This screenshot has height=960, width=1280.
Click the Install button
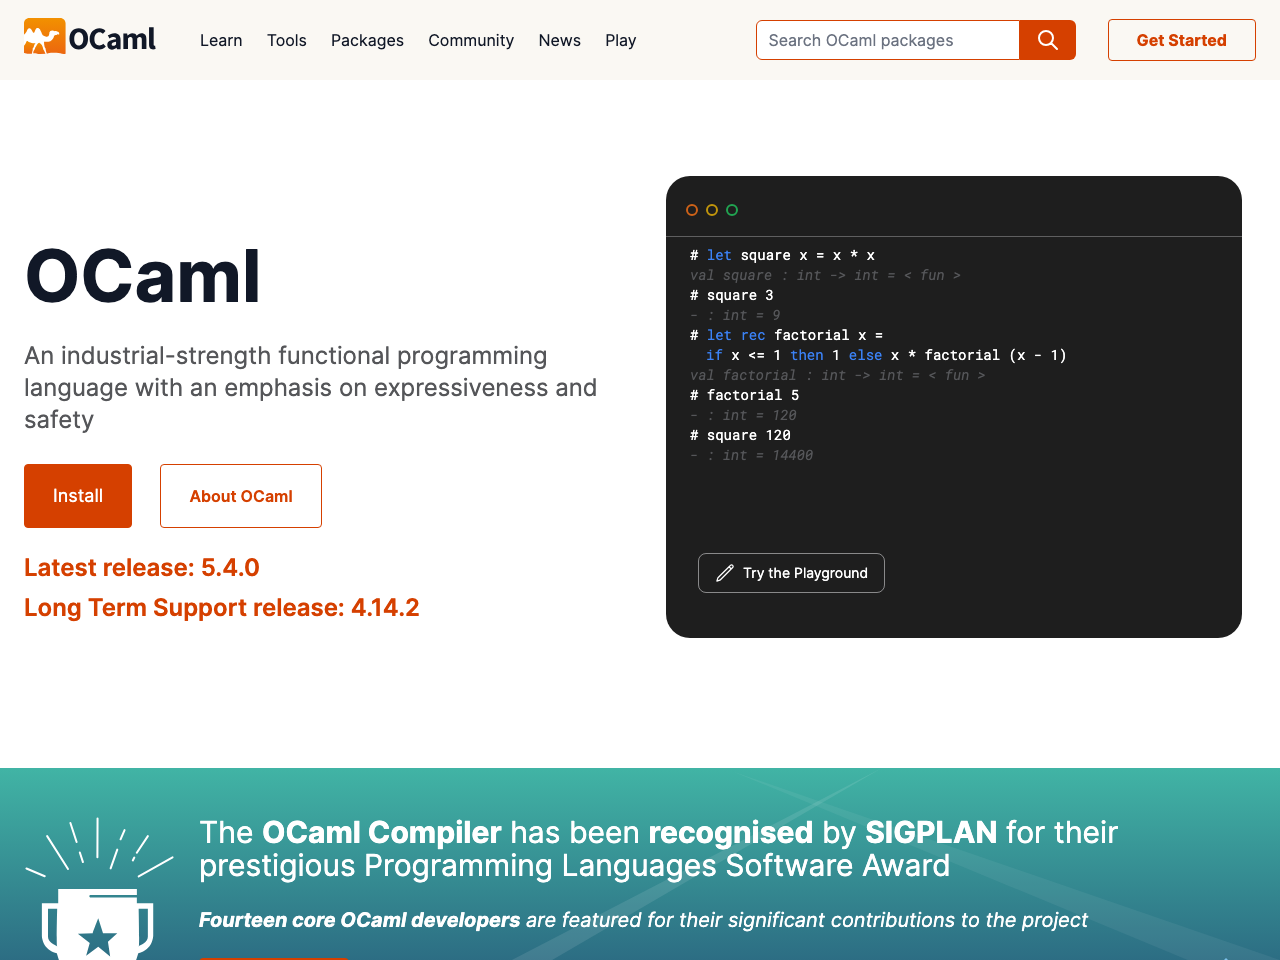(x=77, y=495)
